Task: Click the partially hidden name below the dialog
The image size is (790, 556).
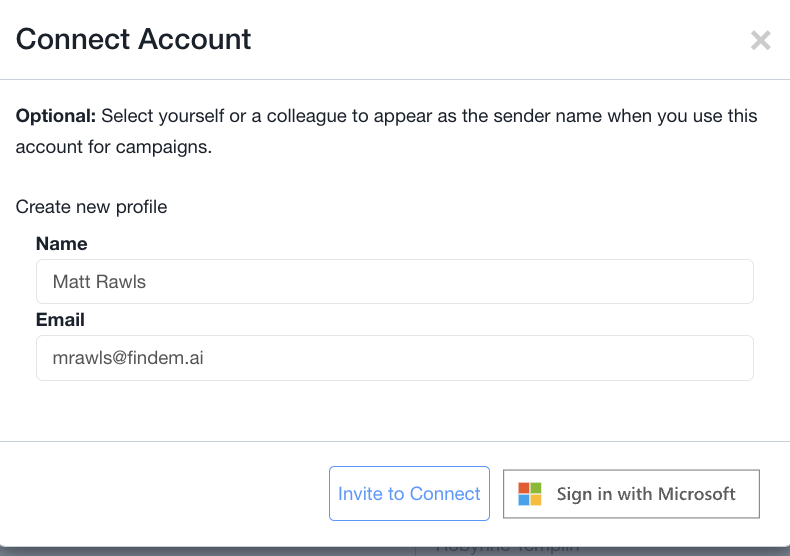Action: pos(507,548)
